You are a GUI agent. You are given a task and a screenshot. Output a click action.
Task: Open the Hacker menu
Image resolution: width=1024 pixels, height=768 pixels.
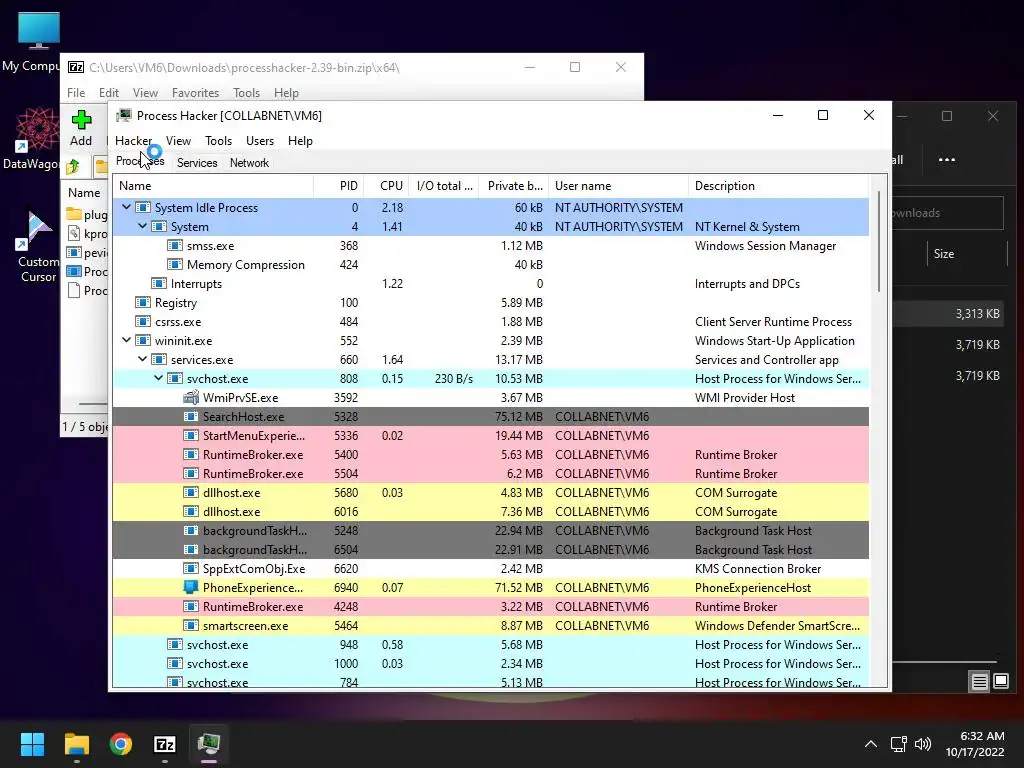pos(133,140)
